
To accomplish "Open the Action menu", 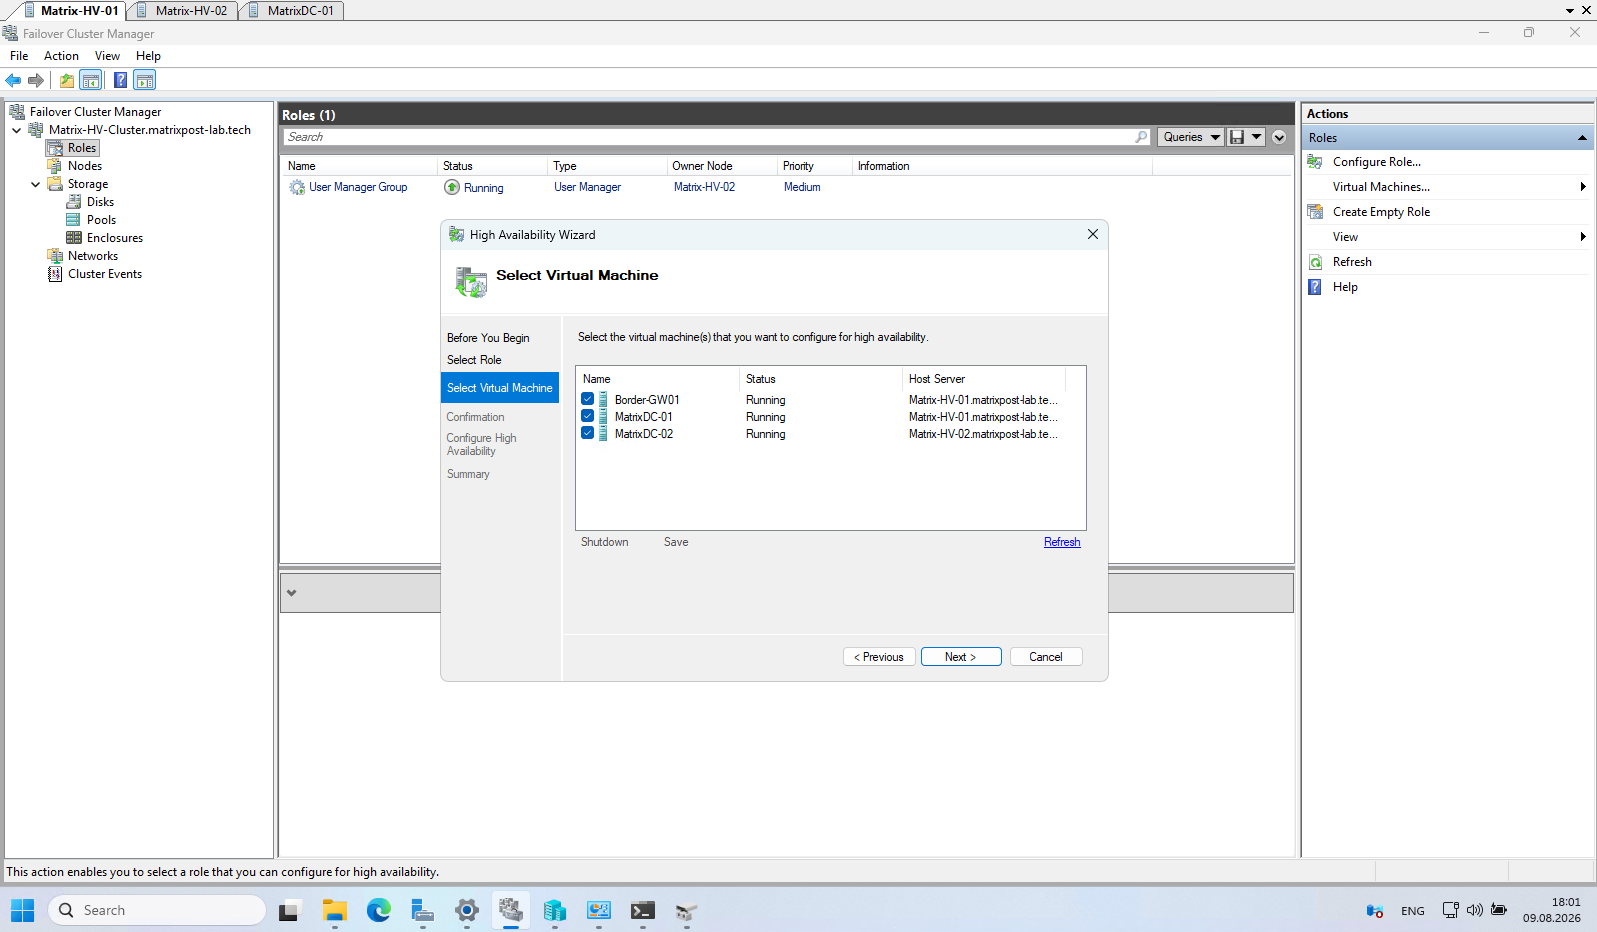I will [x=61, y=56].
